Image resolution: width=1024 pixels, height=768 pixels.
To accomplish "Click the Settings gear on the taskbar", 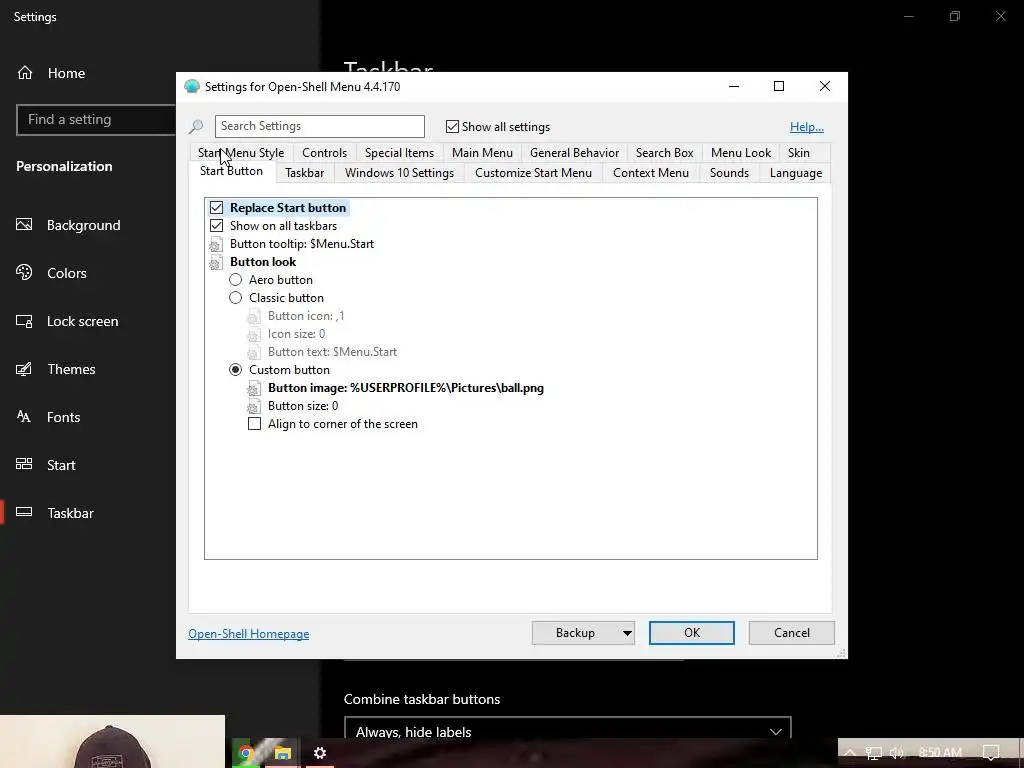I will (320, 753).
